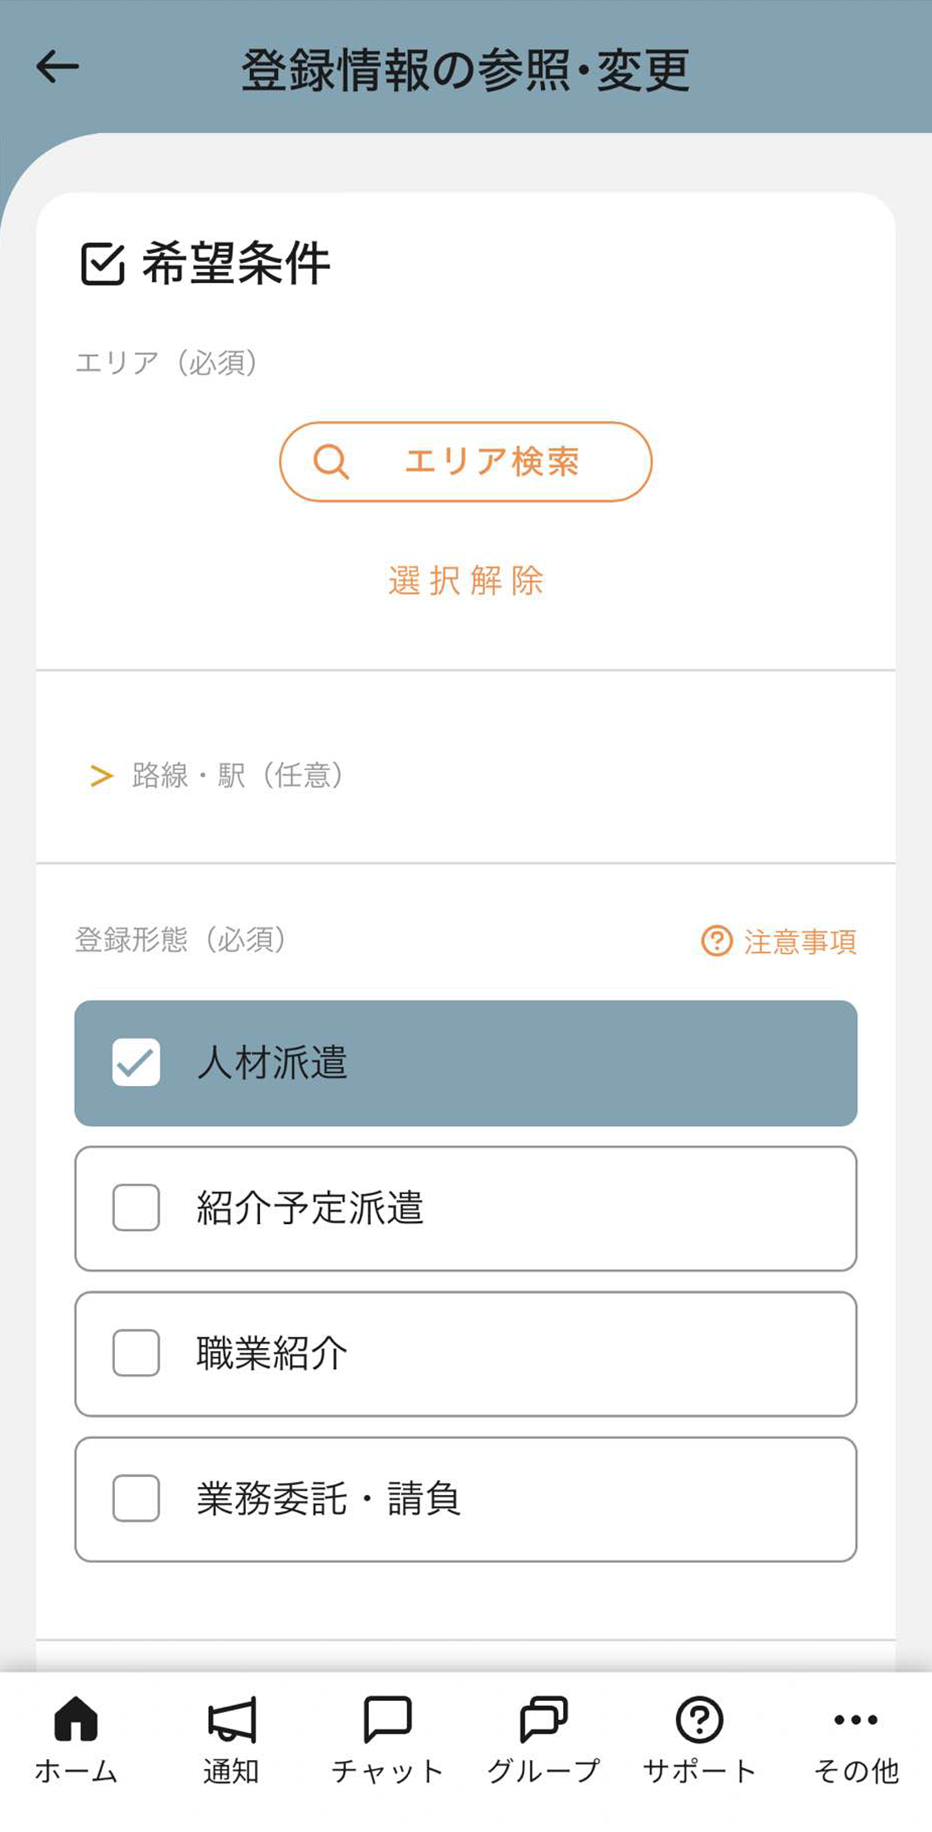Click the magnifier icon in area search
The width and height of the screenshot is (932, 1832).
pyautogui.click(x=331, y=462)
